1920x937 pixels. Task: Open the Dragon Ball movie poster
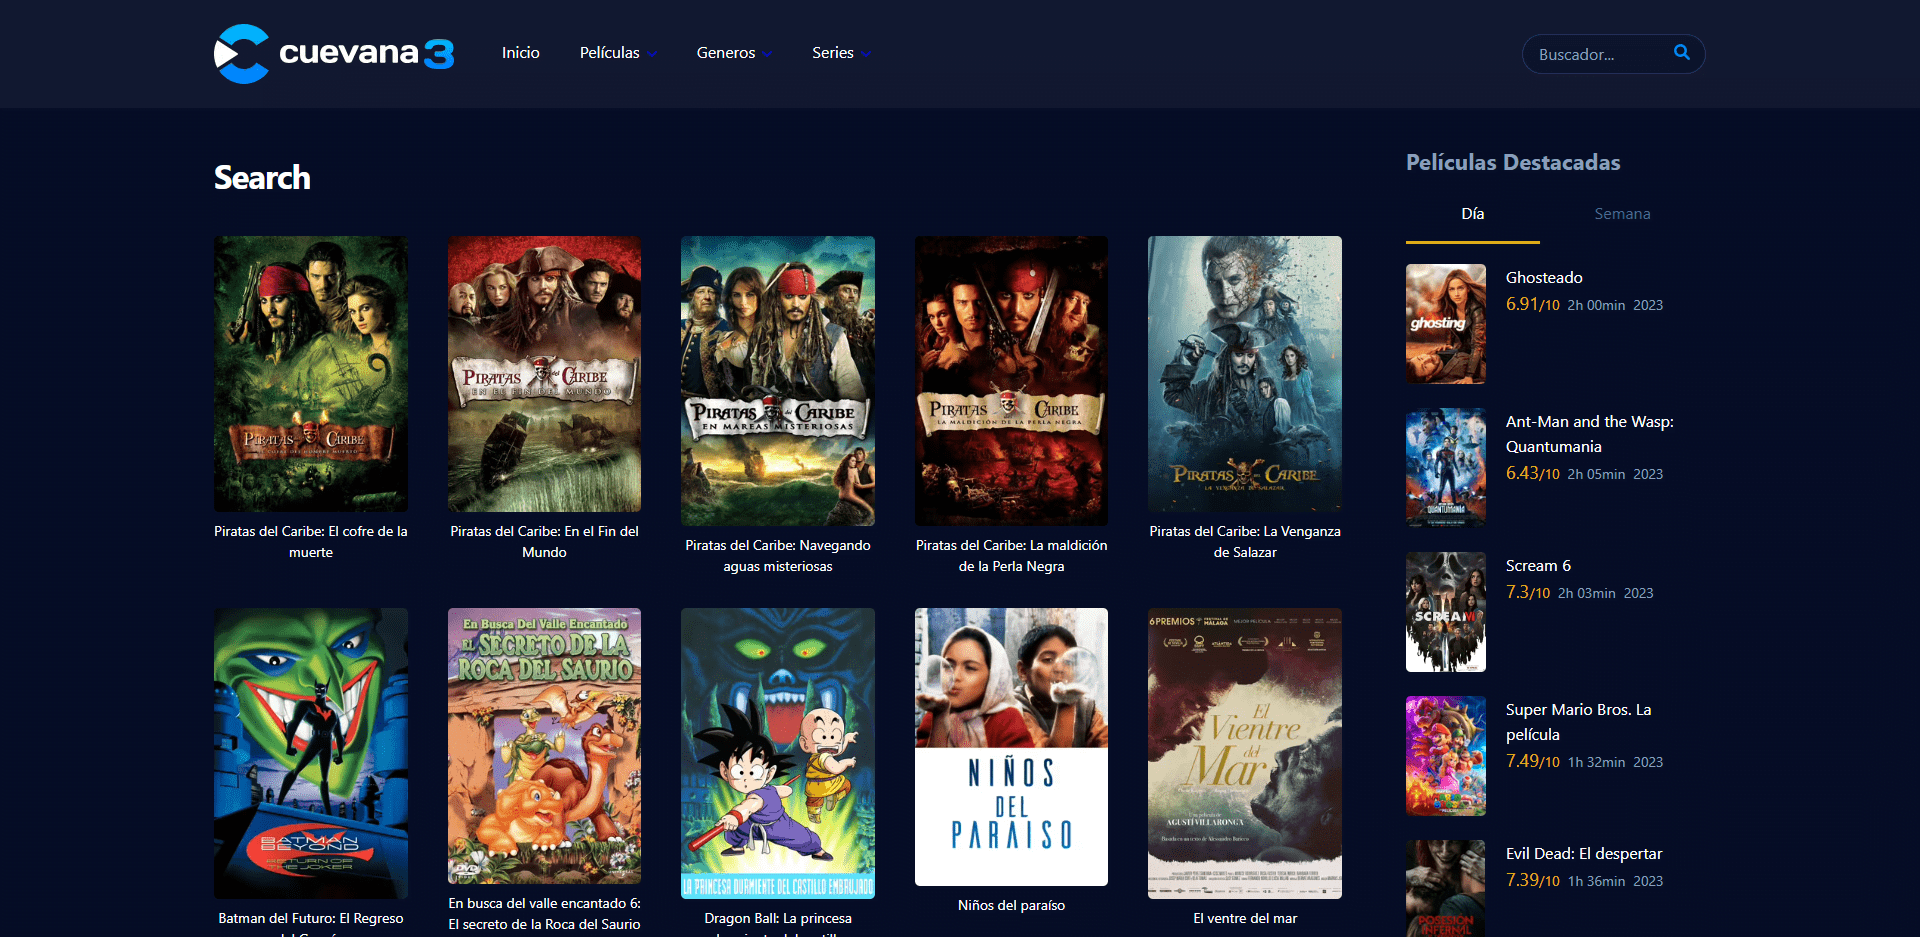coord(778,753)
